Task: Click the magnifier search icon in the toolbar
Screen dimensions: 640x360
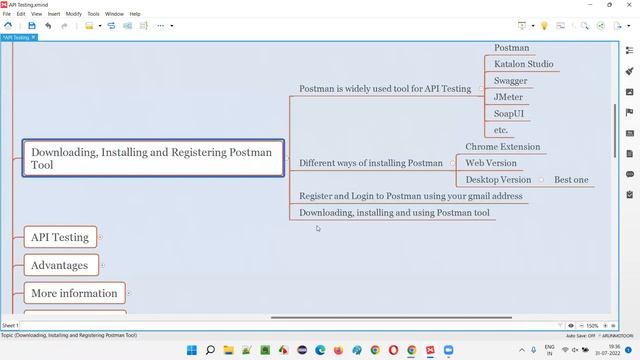Action: coord(585,26)
